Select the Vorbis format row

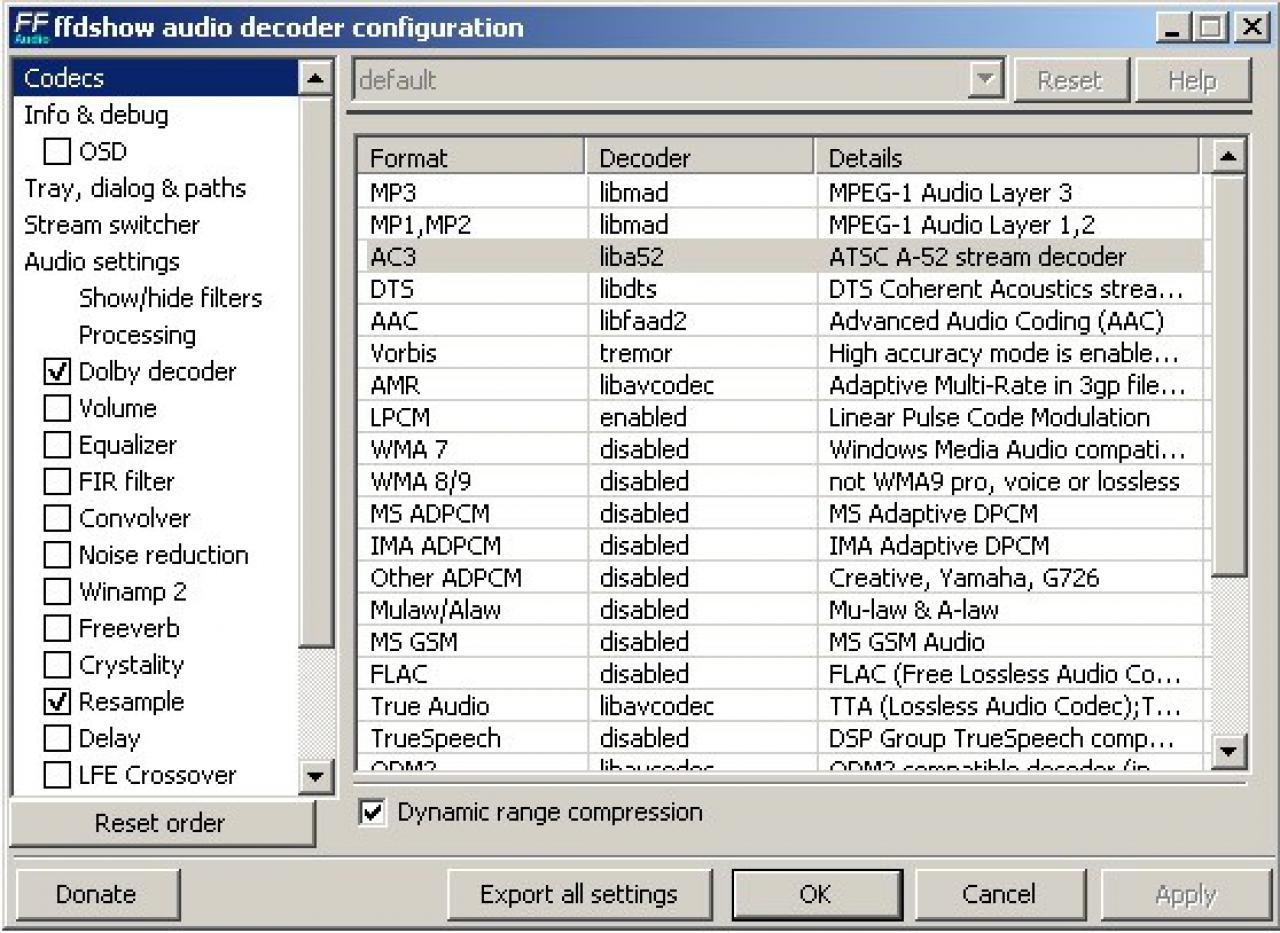[780, 353]
